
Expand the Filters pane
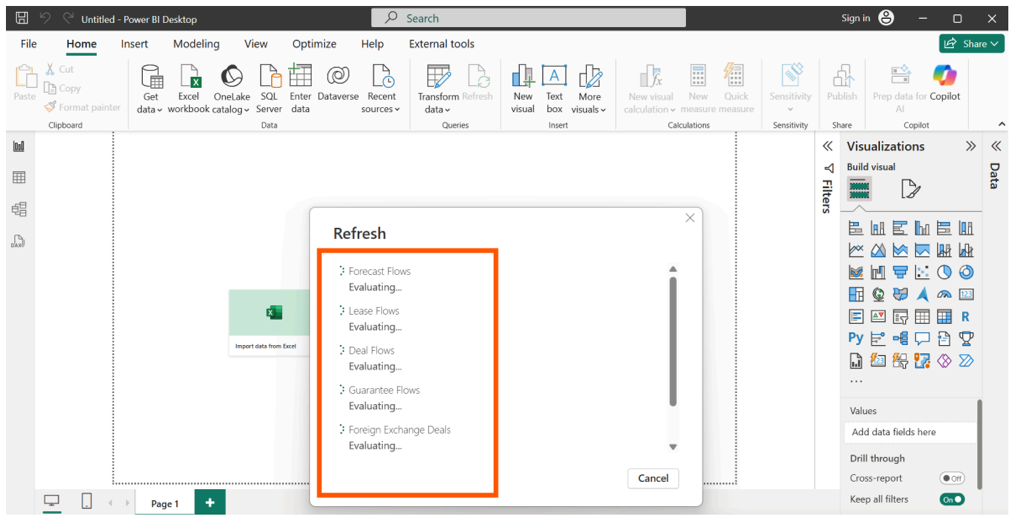[827, 146]
